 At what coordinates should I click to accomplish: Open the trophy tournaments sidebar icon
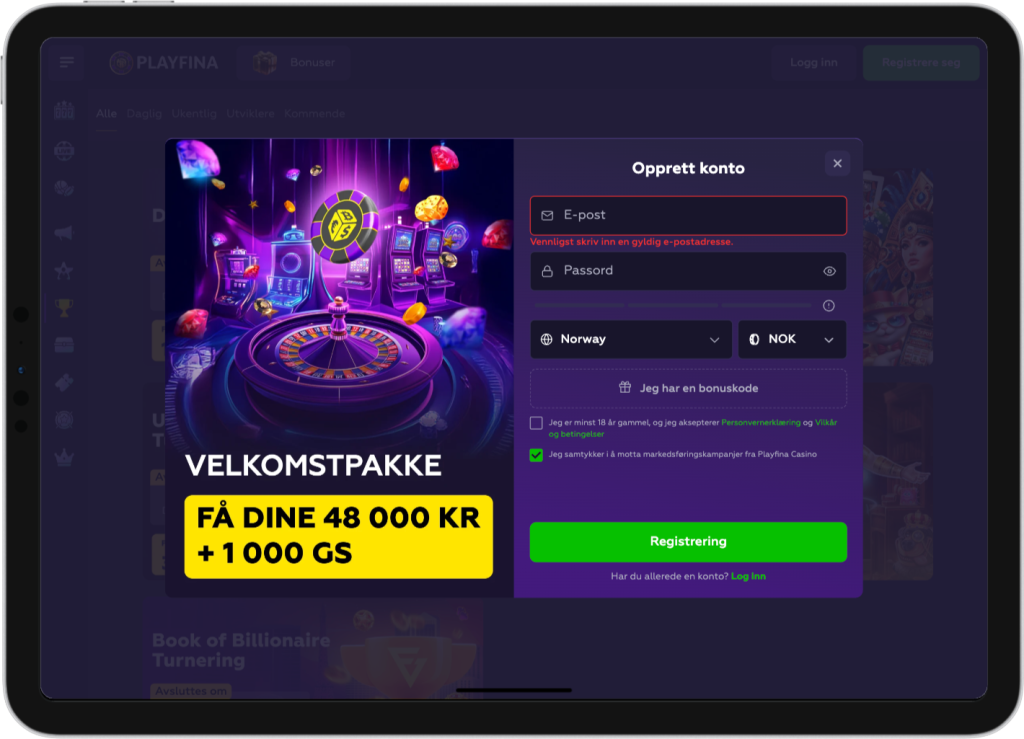pos(64,307)
